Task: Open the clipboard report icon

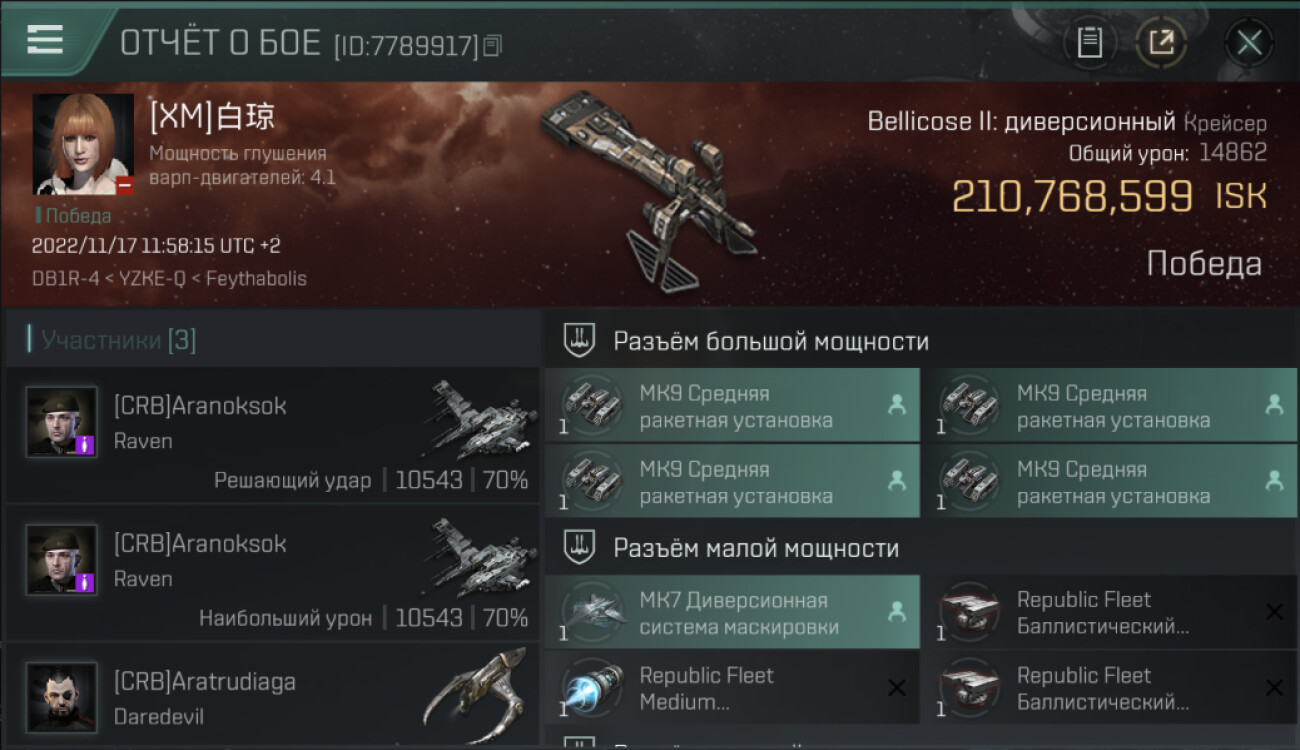Action: (1089, 43)
